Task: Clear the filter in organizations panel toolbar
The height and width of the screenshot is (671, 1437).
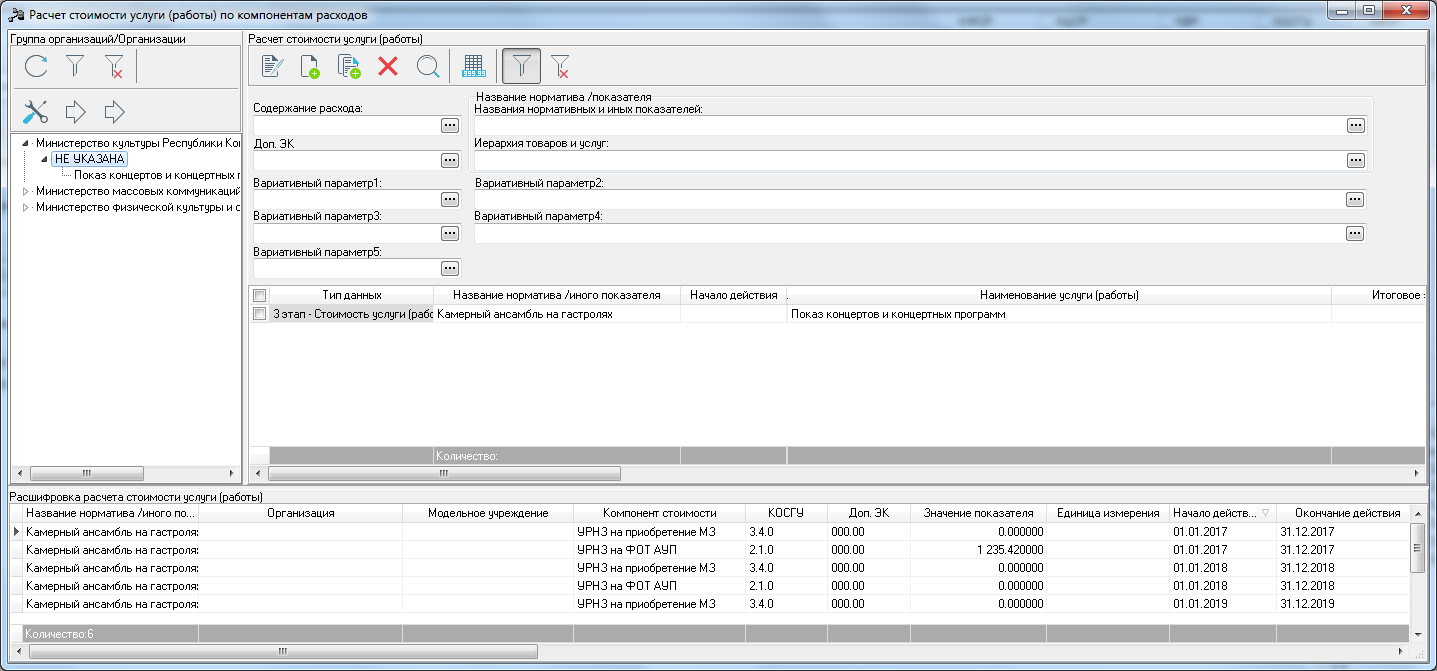Action: 114,67
